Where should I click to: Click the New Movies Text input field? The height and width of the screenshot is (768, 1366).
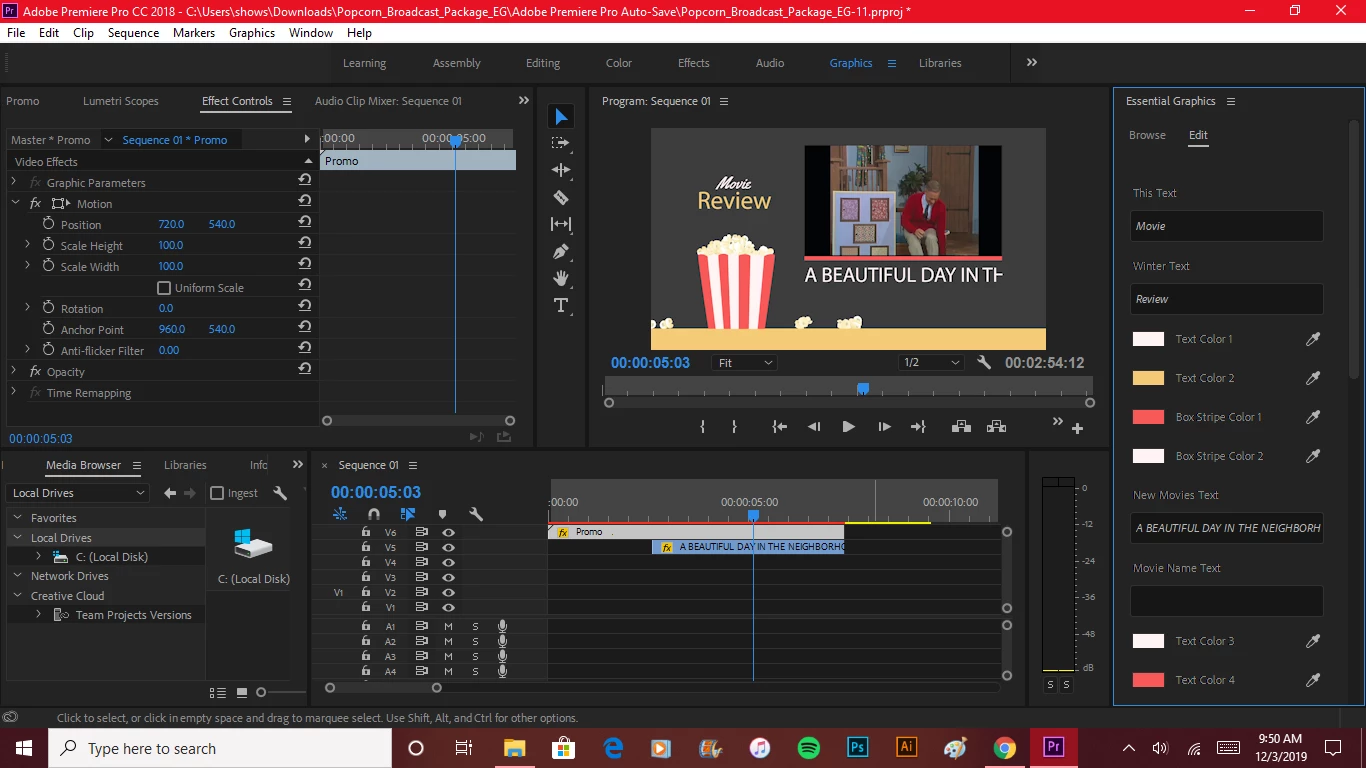click(x=1226, y=528)
